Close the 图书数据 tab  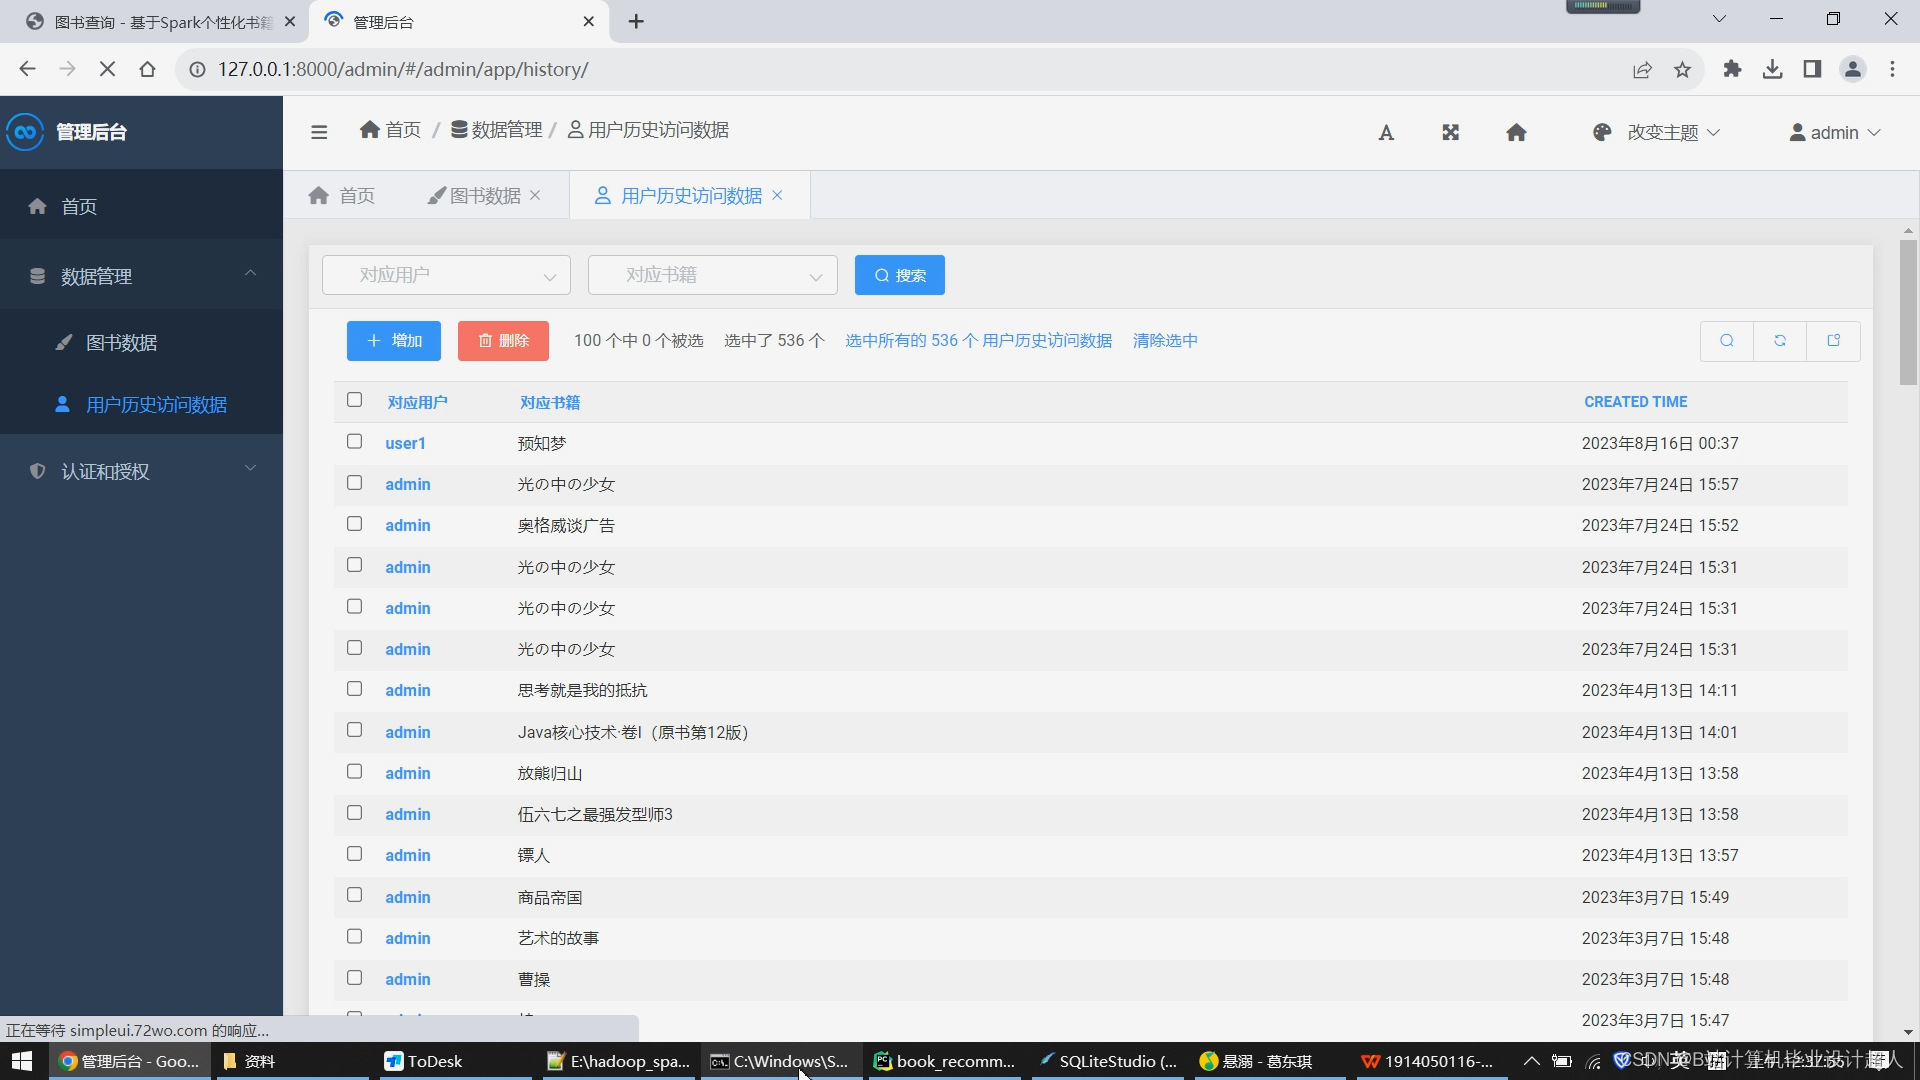536,196
